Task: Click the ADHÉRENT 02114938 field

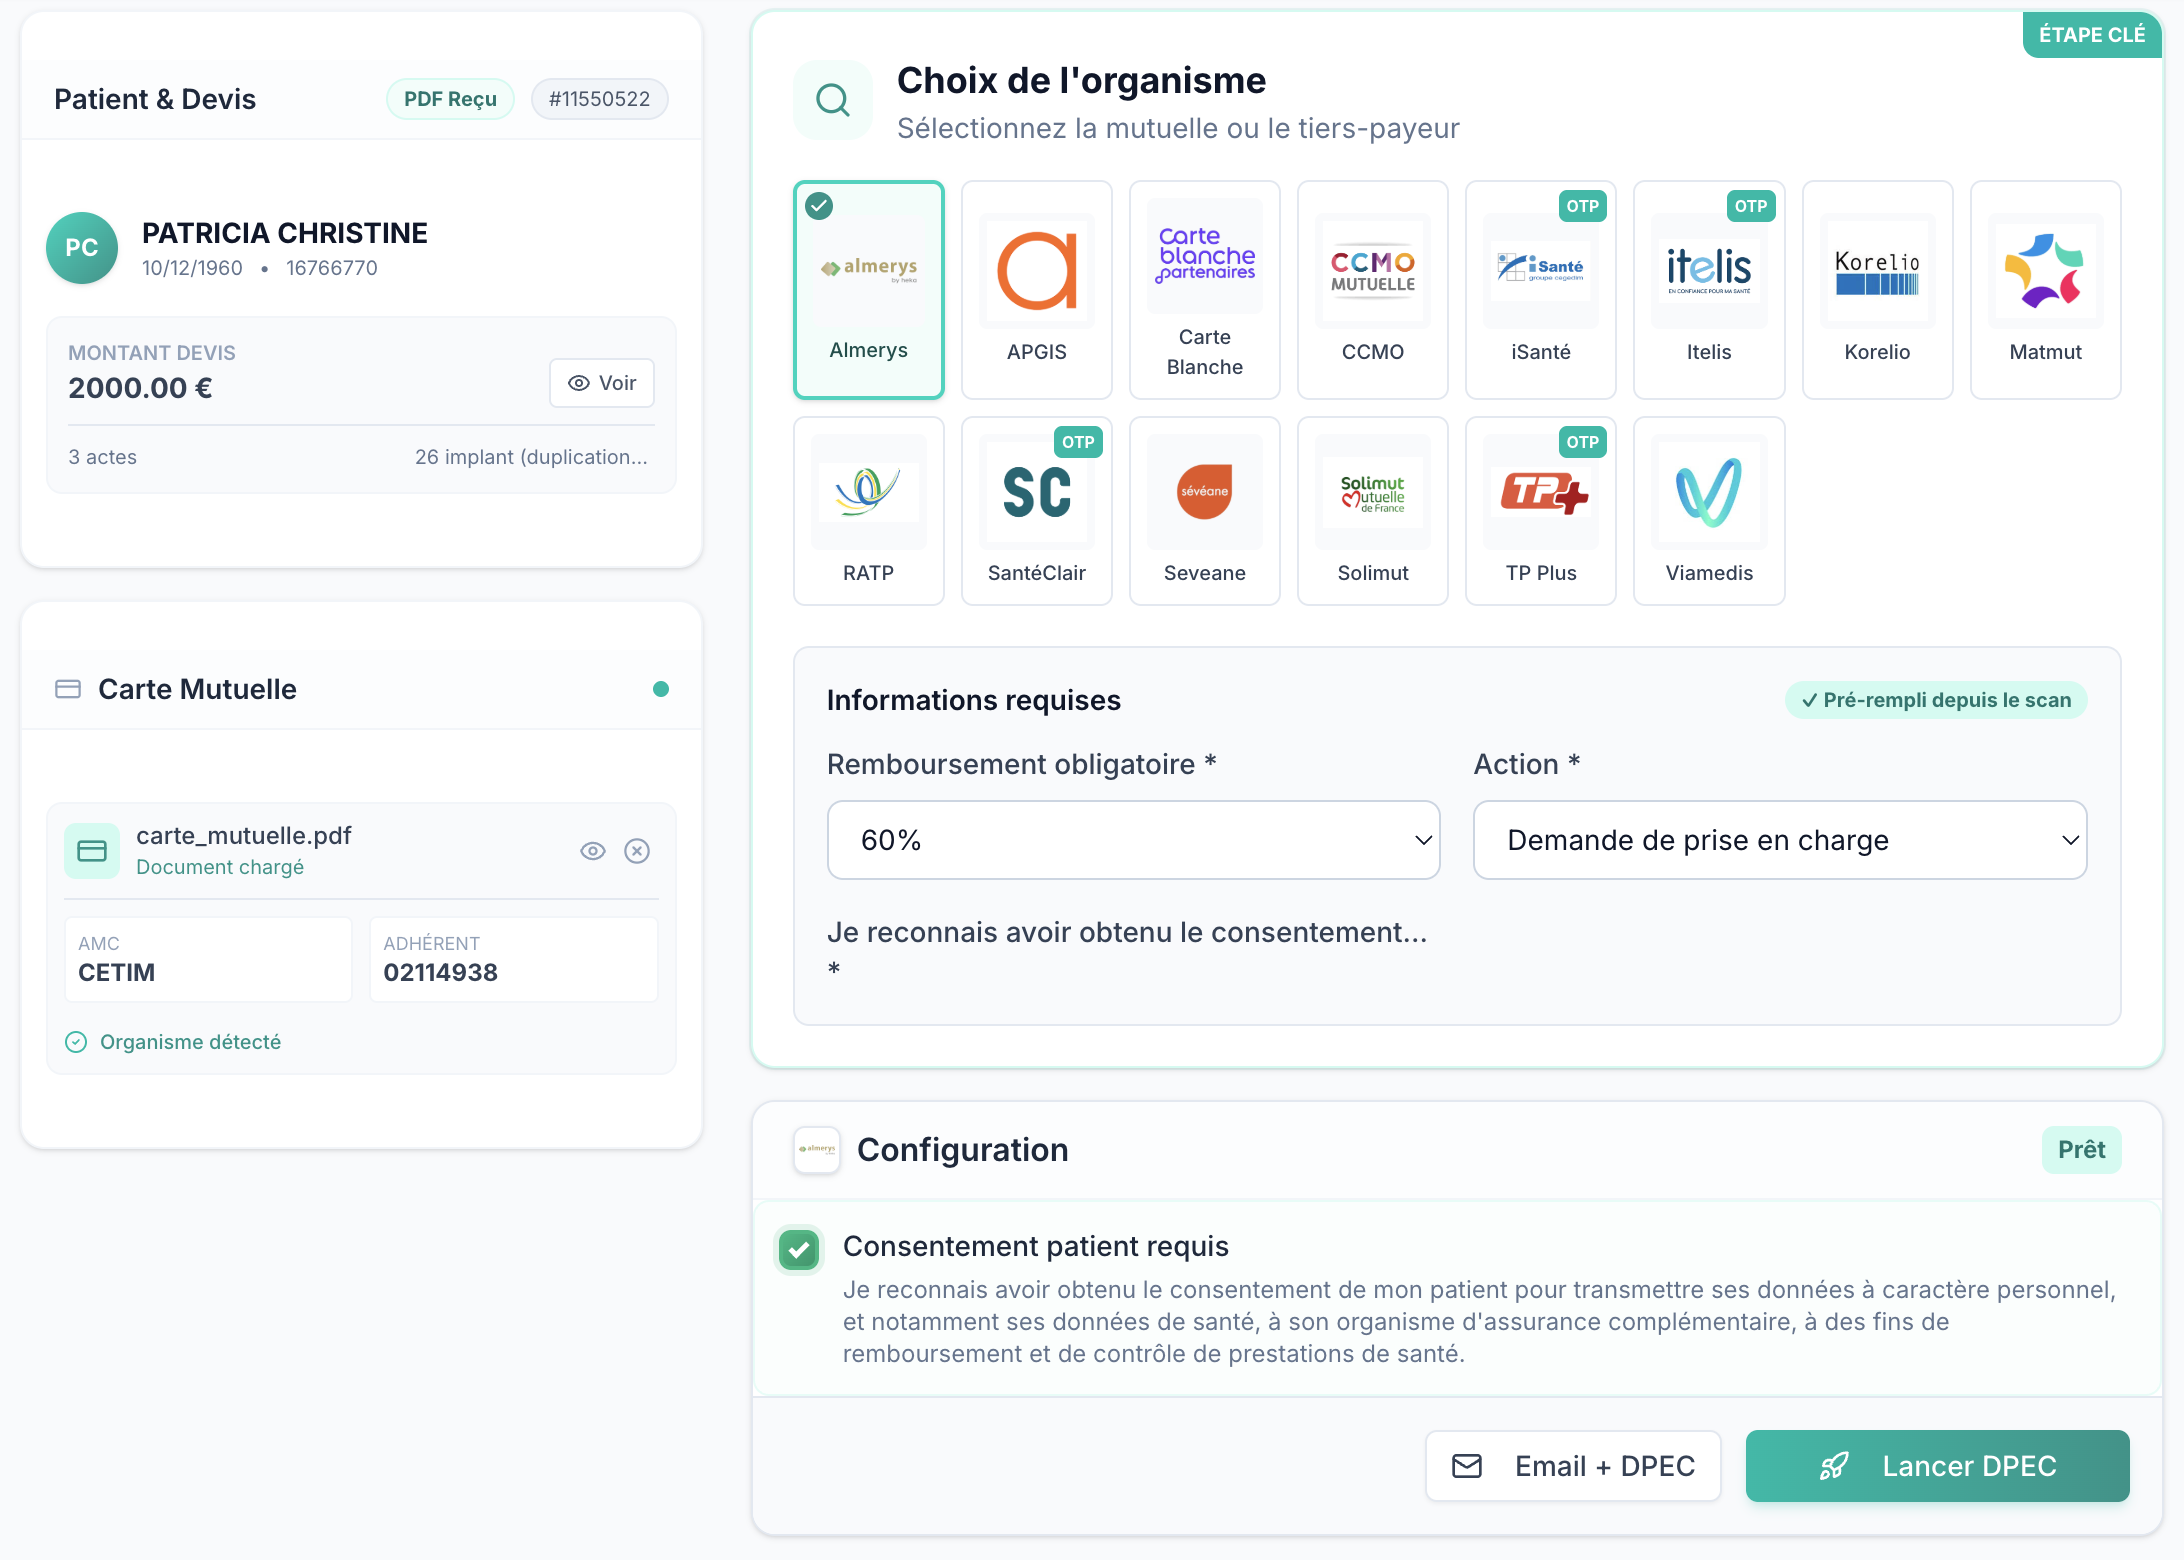Action: (x=514, y=959)
